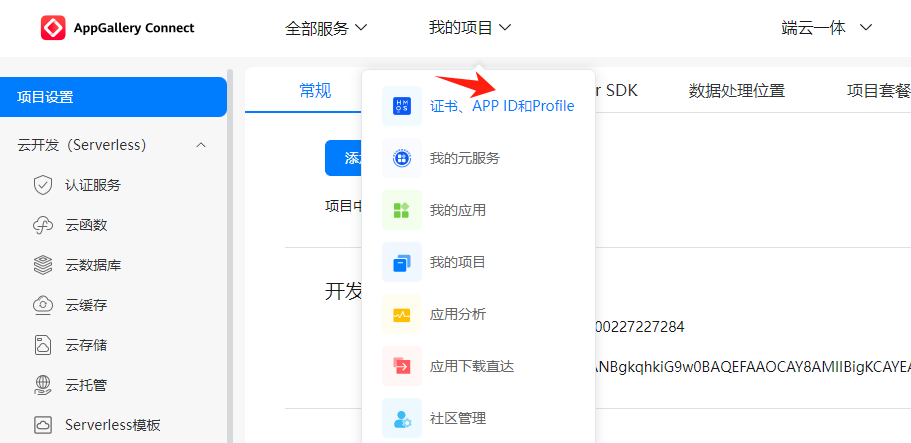Click the 云函数 cloud function icon
This screenshot has width=911, height=443.
coord(43,226)
